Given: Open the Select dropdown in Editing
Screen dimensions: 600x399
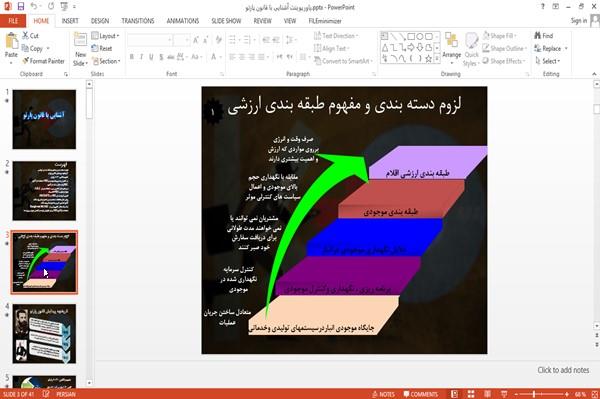Looking at the screenshot, I should [x=548, y=61].
